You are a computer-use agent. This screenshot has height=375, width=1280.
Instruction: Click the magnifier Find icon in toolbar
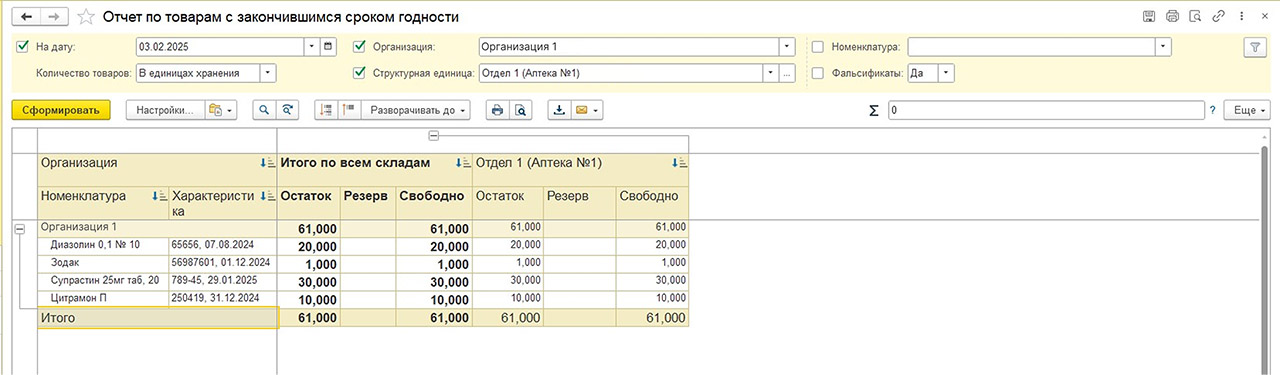(265, 110)
